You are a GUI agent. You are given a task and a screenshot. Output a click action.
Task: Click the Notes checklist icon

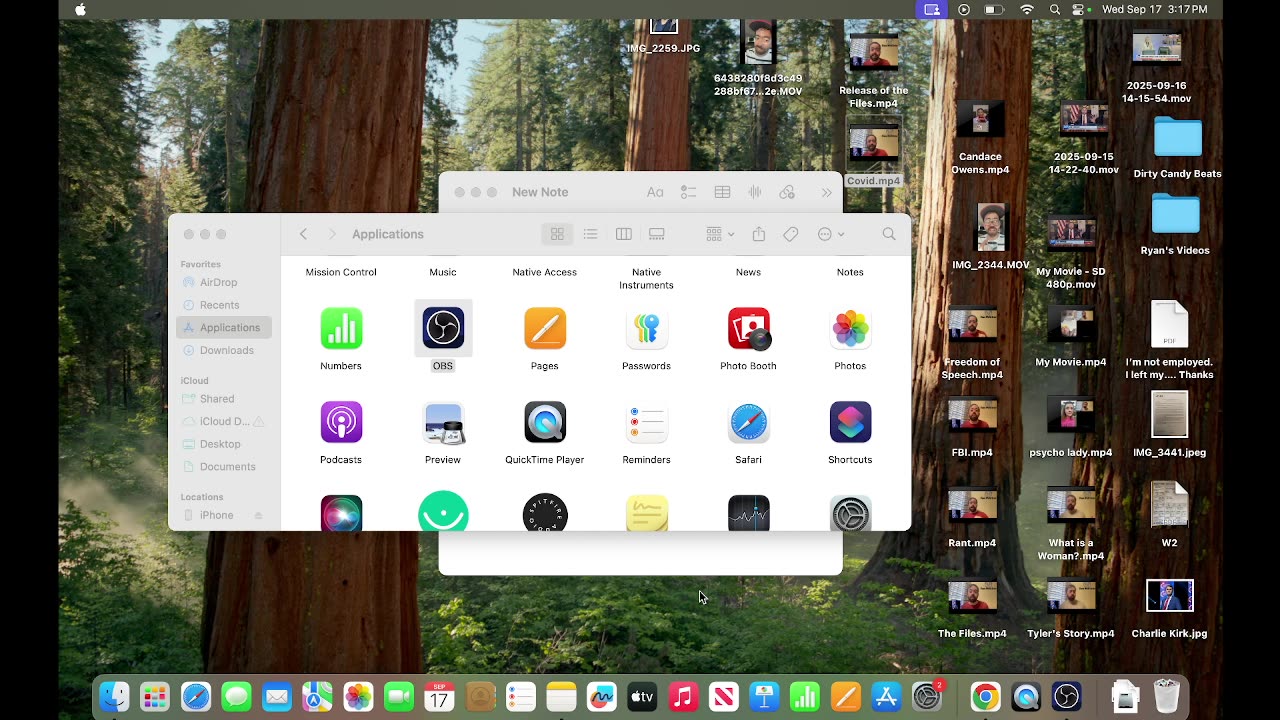[688, 192]
